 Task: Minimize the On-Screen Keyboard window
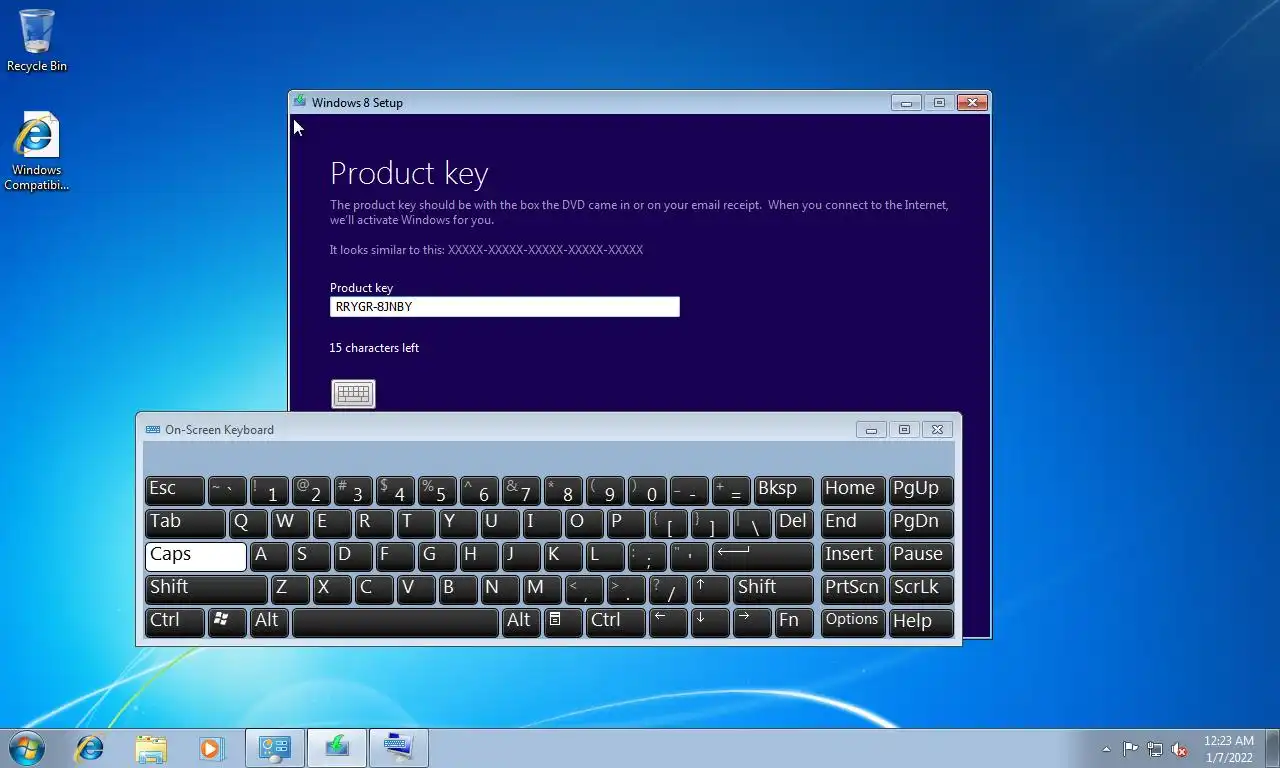pyautogui.click(x=871, y=430)
